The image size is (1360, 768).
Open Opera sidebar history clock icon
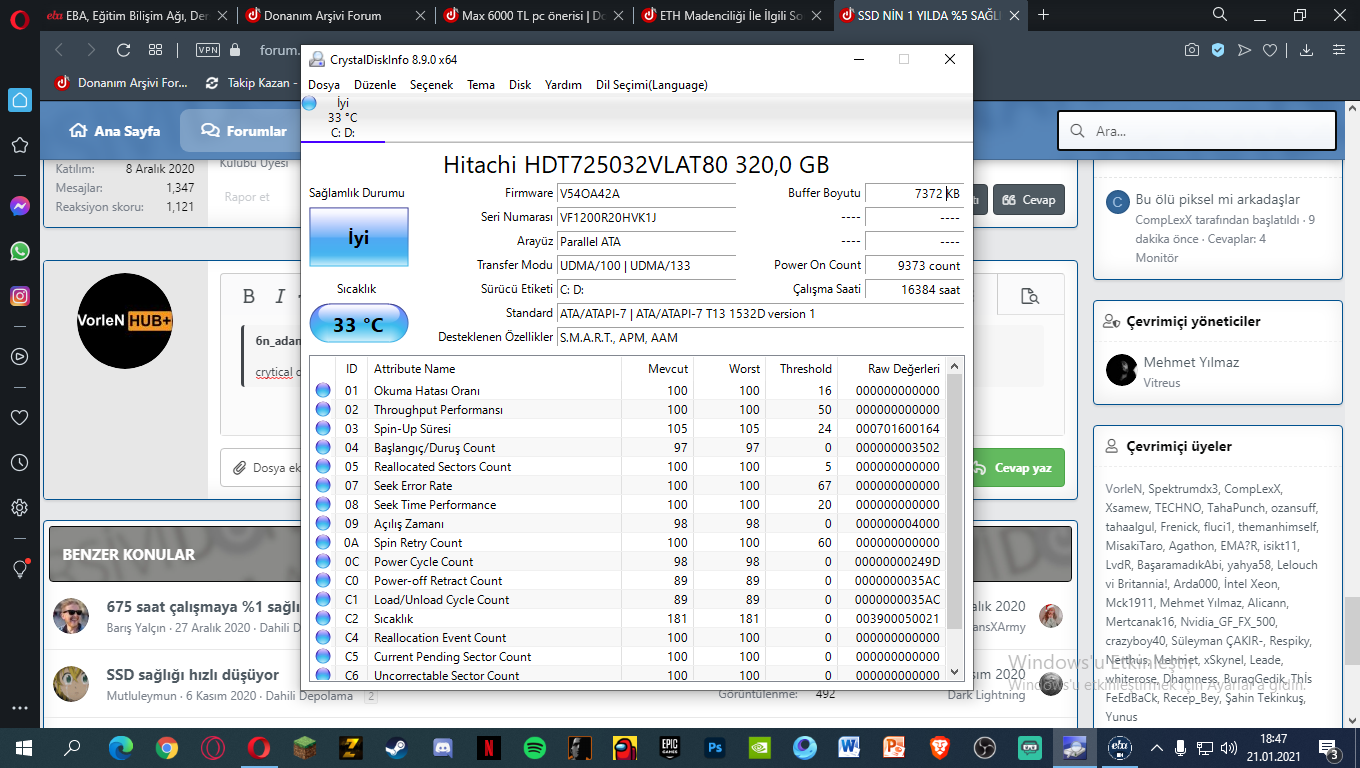pos(19,463)
